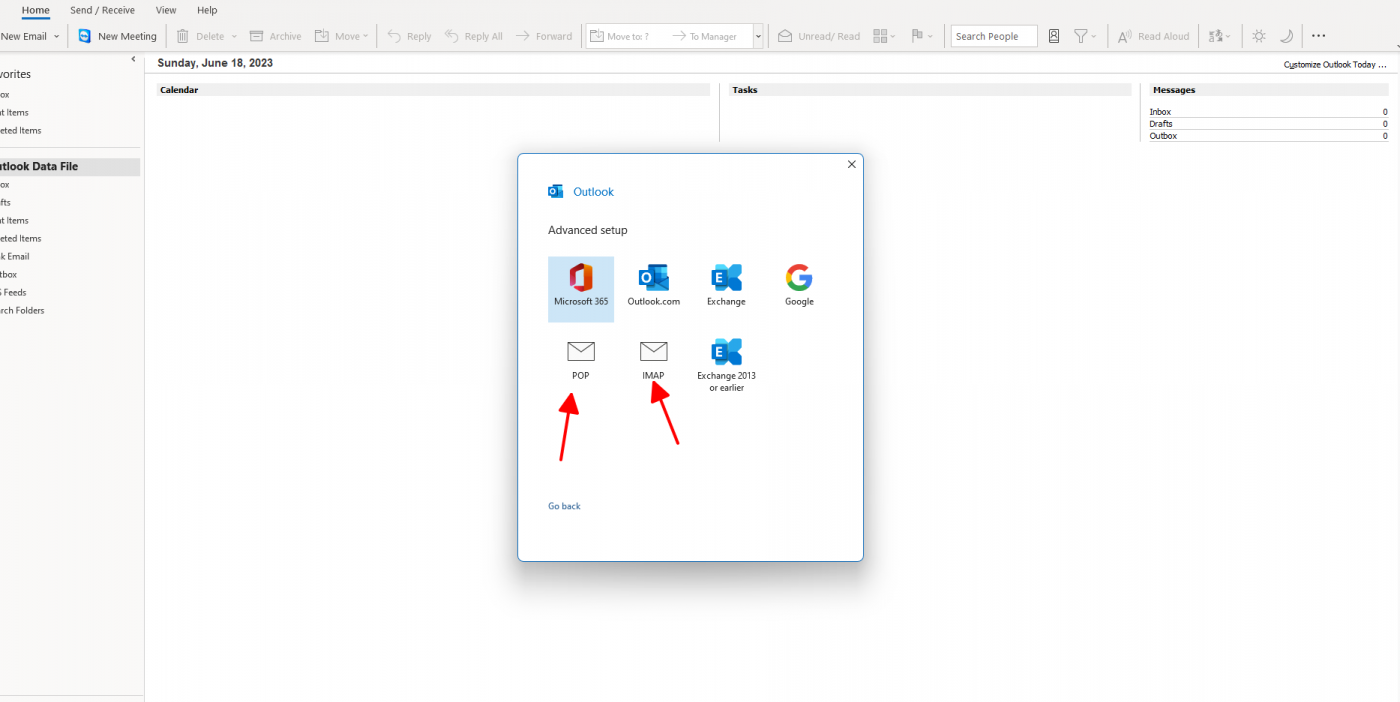Screen dimensions: 1400x702
Task: Switch to light mode sun icon
Action: (1259, 36)
